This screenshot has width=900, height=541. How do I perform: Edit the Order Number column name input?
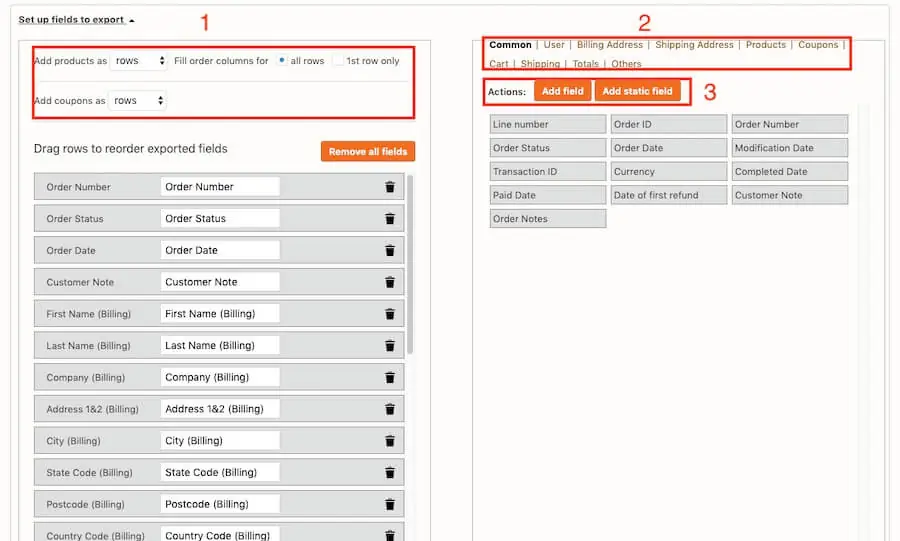pos(220,187)
